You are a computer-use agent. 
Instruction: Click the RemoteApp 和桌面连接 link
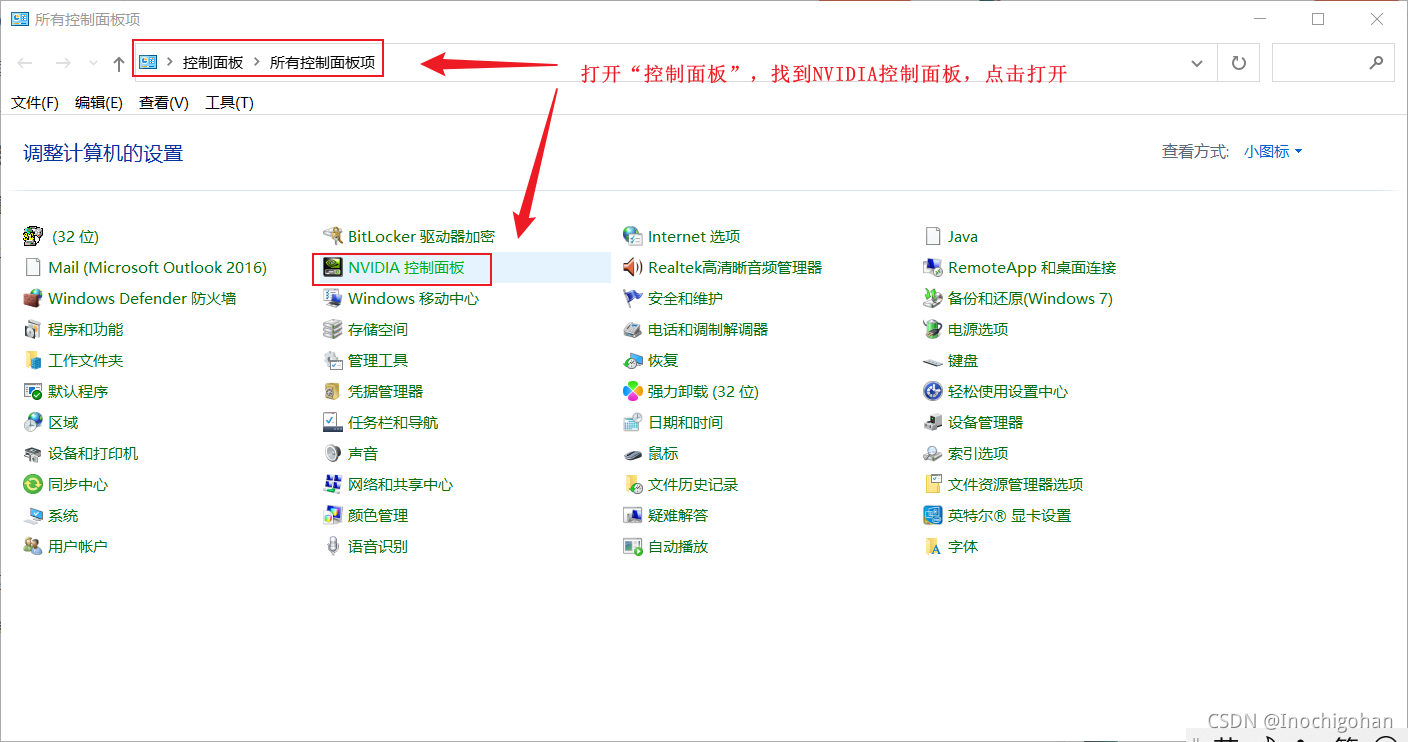1032,268
